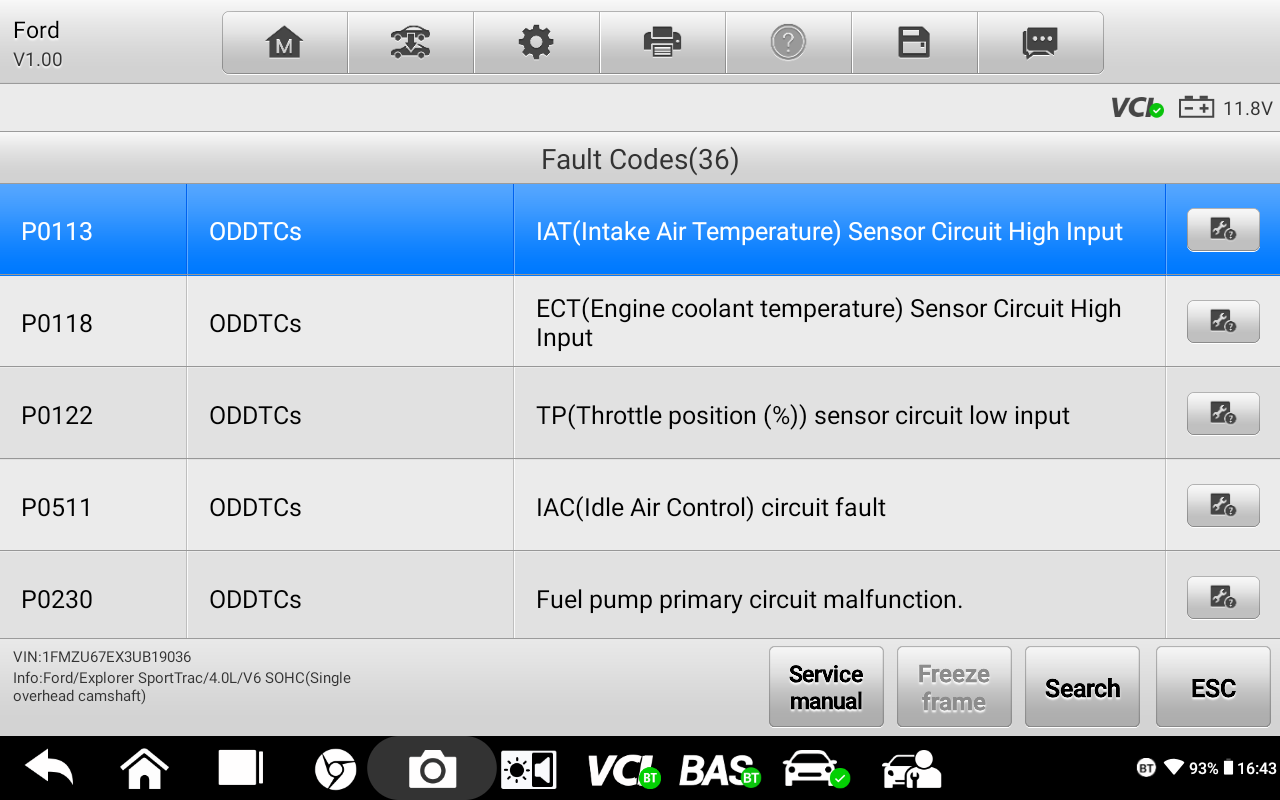1280x800 pixels.
Task: Open repair help for code P0118
Action: click(x=1222, y=322)
